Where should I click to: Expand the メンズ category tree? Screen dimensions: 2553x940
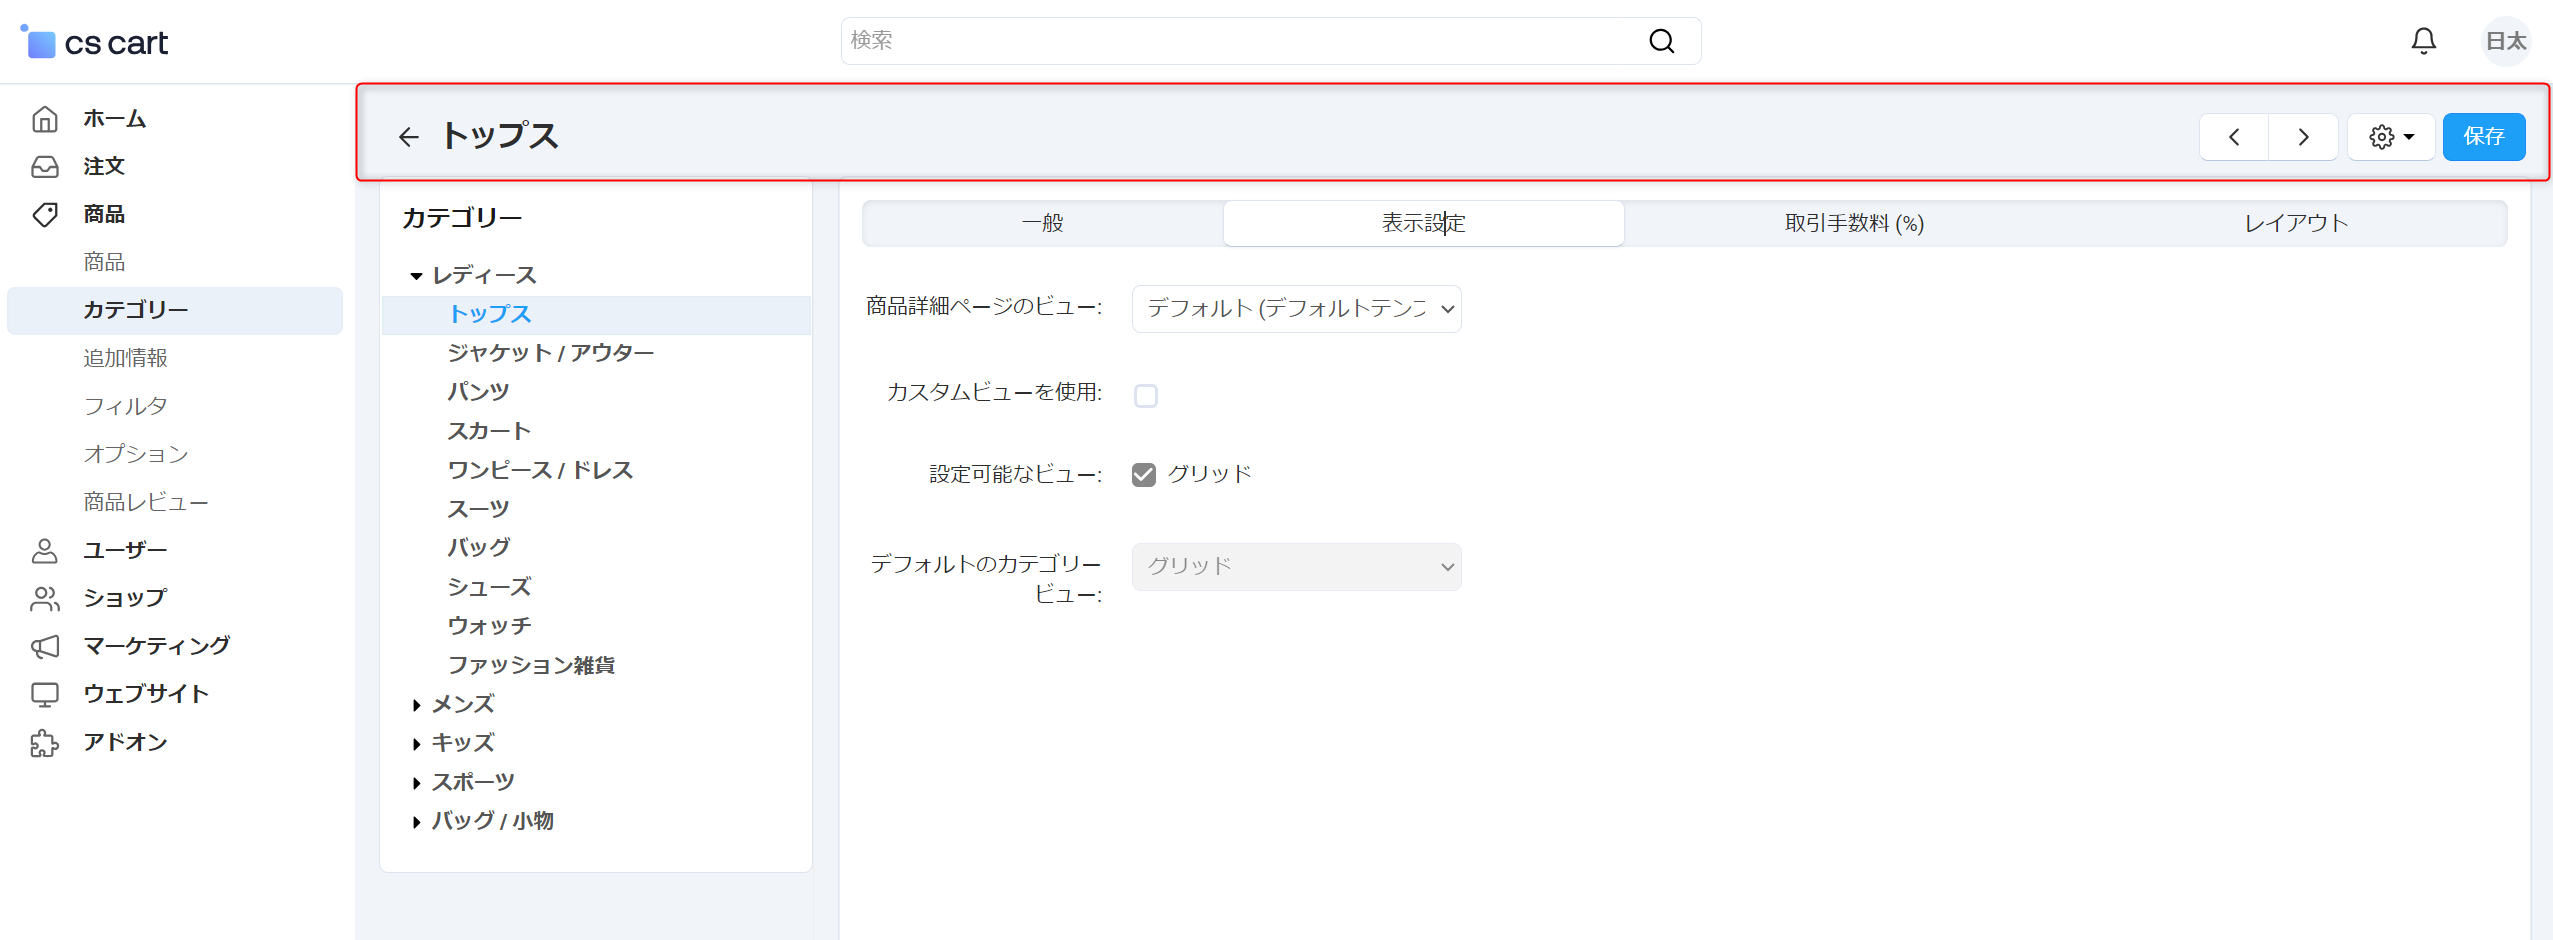pos(416,705)
